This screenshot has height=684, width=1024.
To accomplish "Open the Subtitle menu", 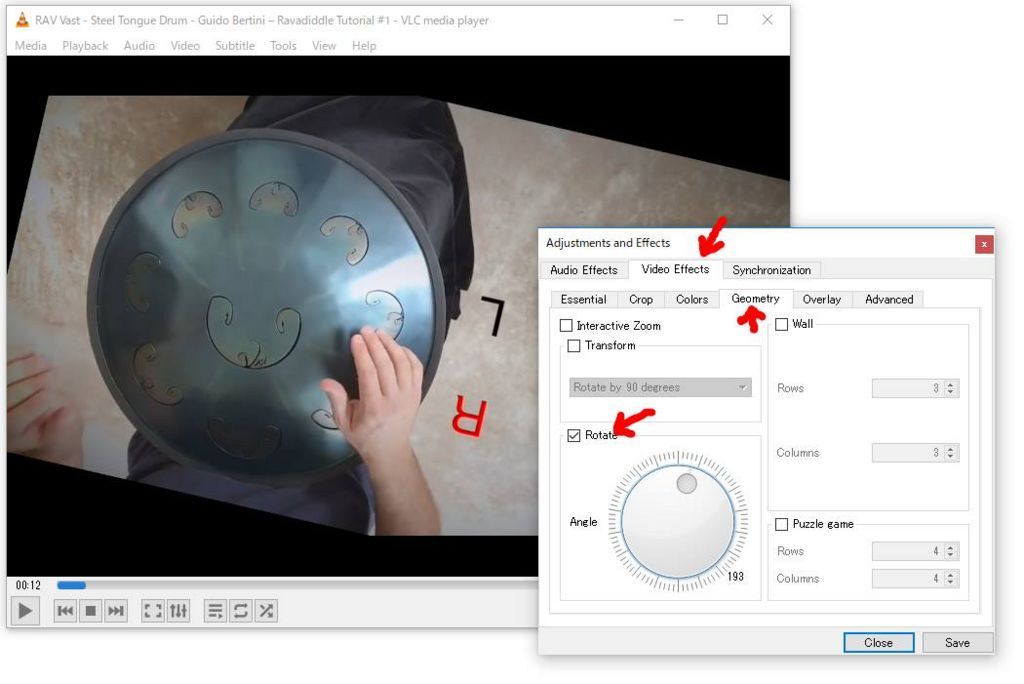I will click(x=235, y=46).
